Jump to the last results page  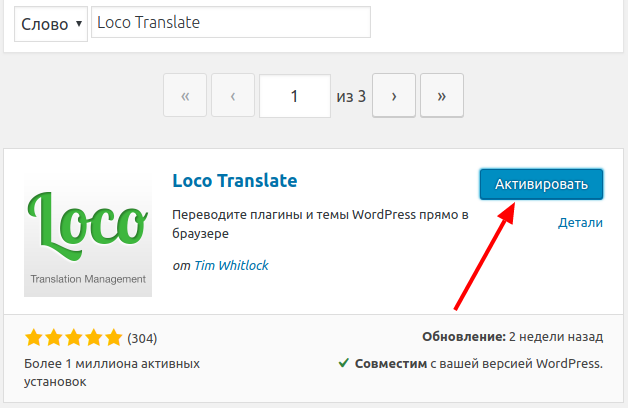click(x=441, y=97)
